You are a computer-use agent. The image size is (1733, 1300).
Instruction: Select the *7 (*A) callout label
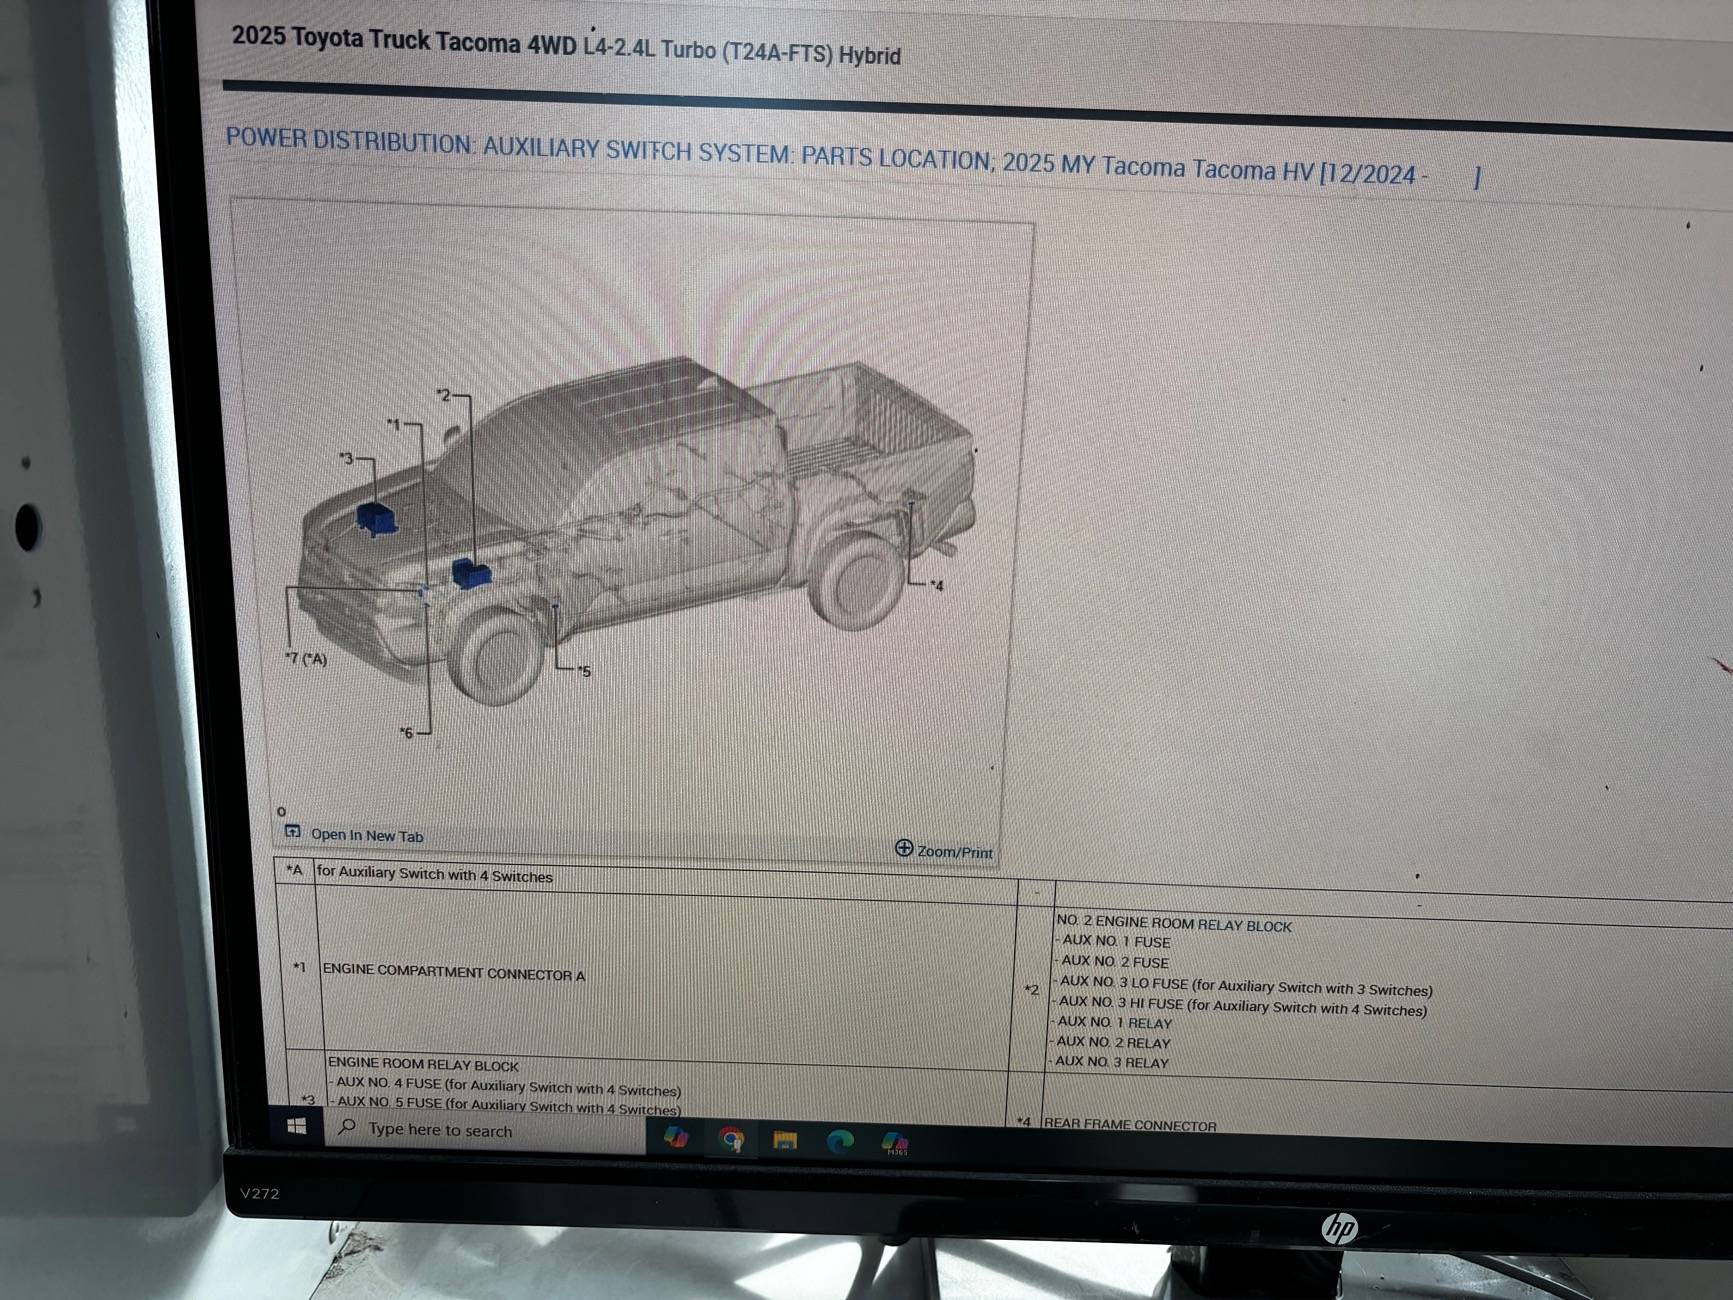coord(306,658)
